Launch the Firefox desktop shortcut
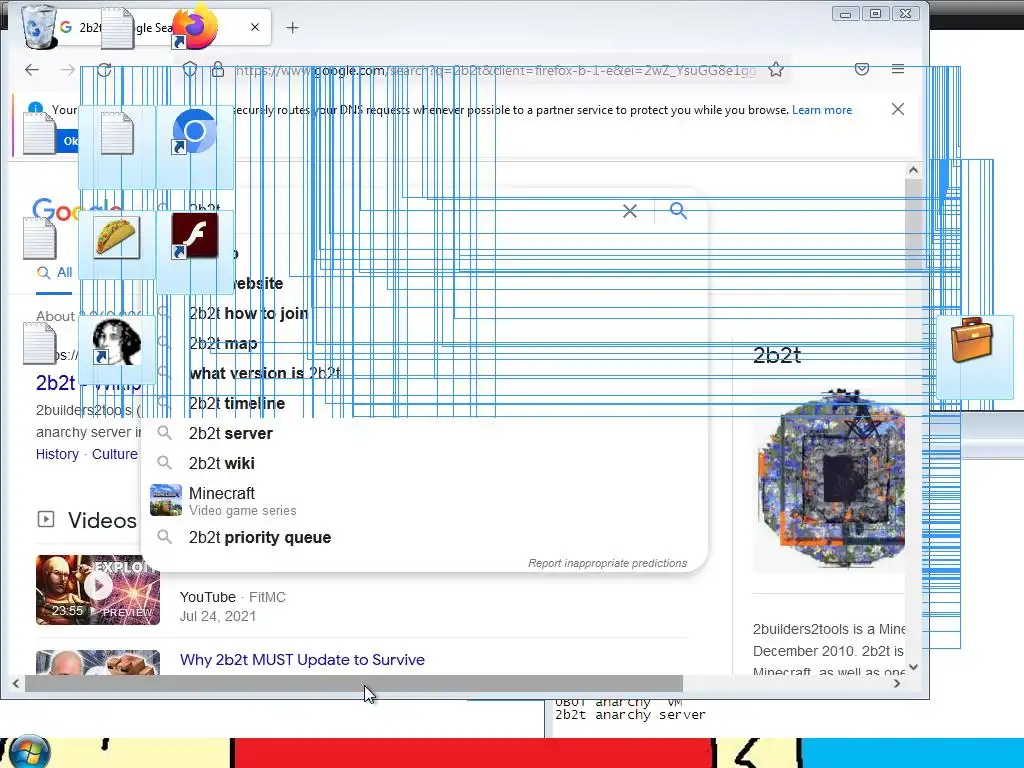Screen dimensions: 1024x768 coord(195,26)
